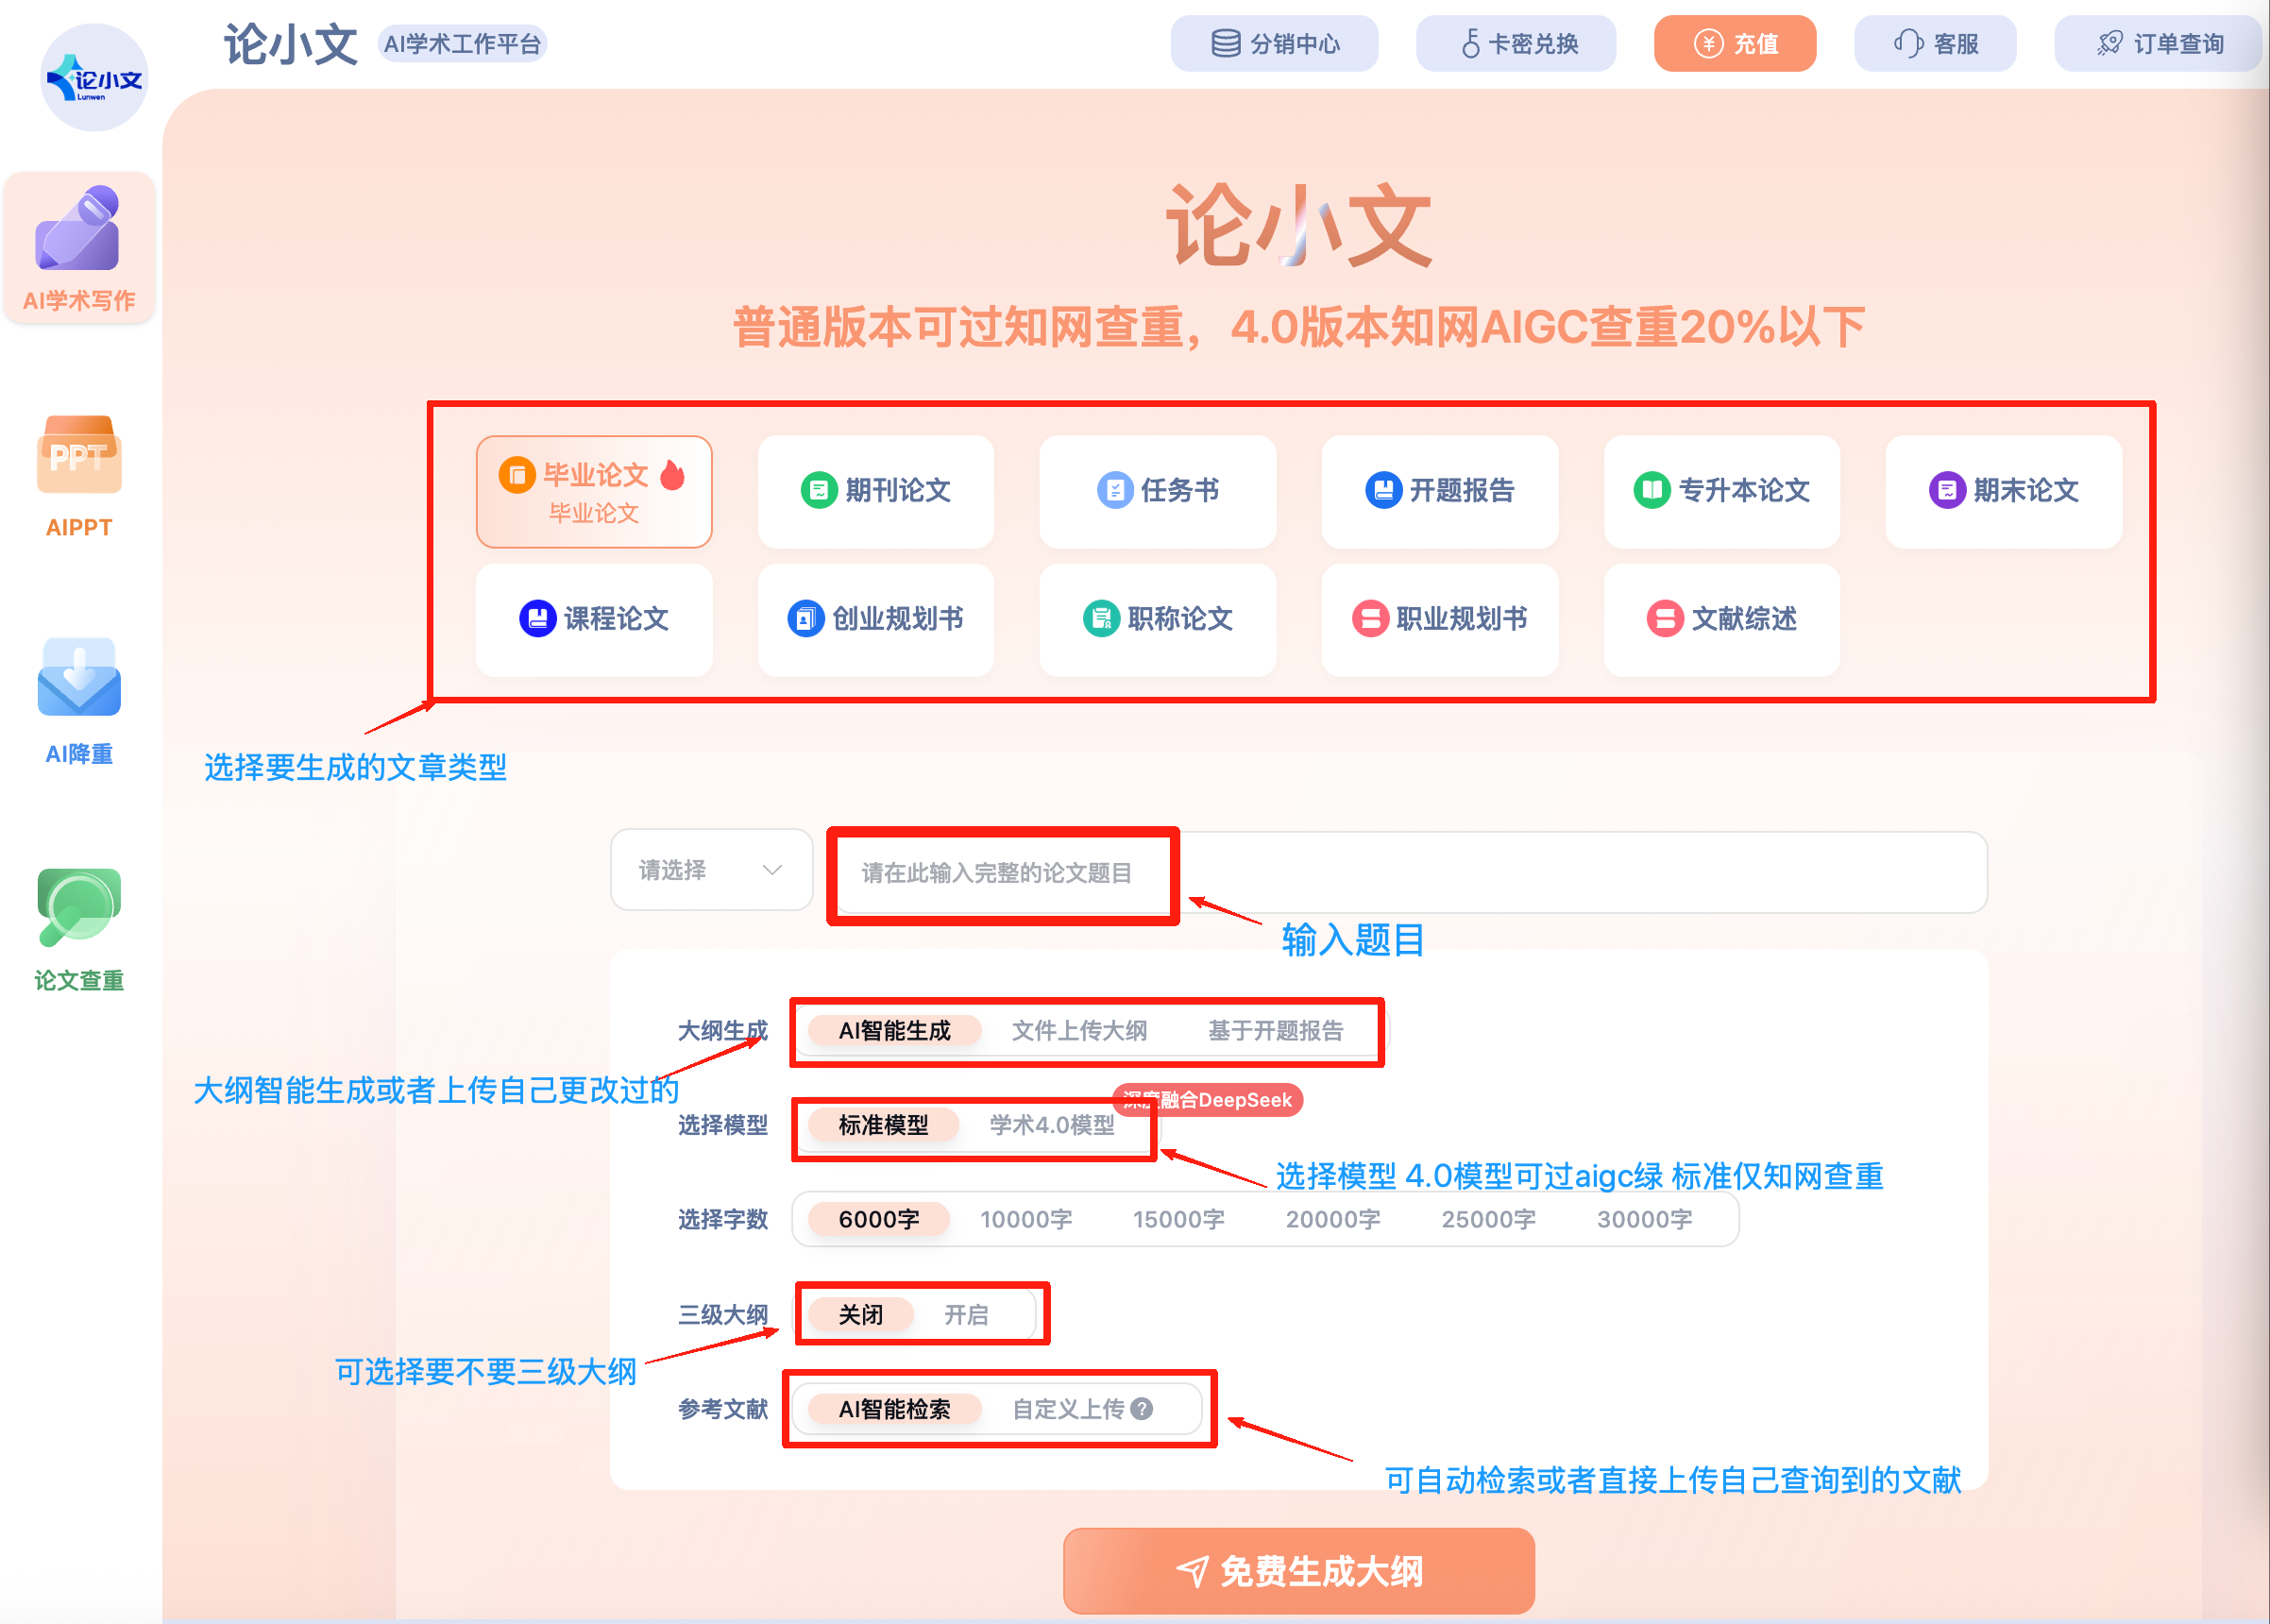Turn 三级大纲 to 开启

point(966,1314)
